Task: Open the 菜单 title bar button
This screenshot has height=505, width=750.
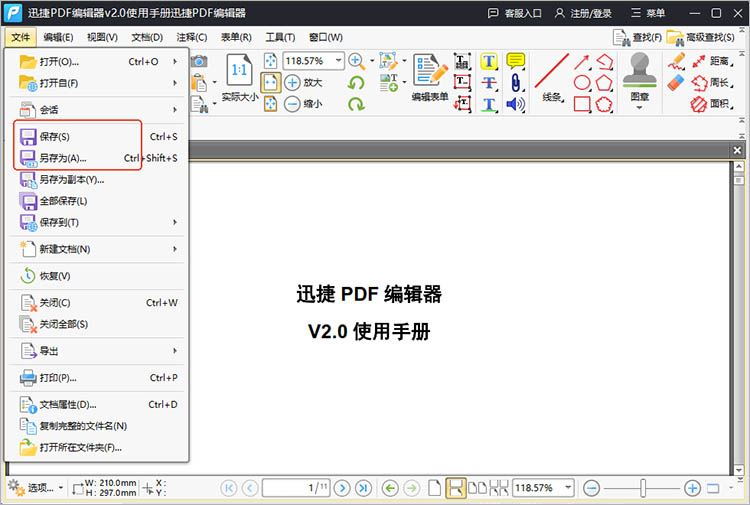Action: [x=648, y=13]
